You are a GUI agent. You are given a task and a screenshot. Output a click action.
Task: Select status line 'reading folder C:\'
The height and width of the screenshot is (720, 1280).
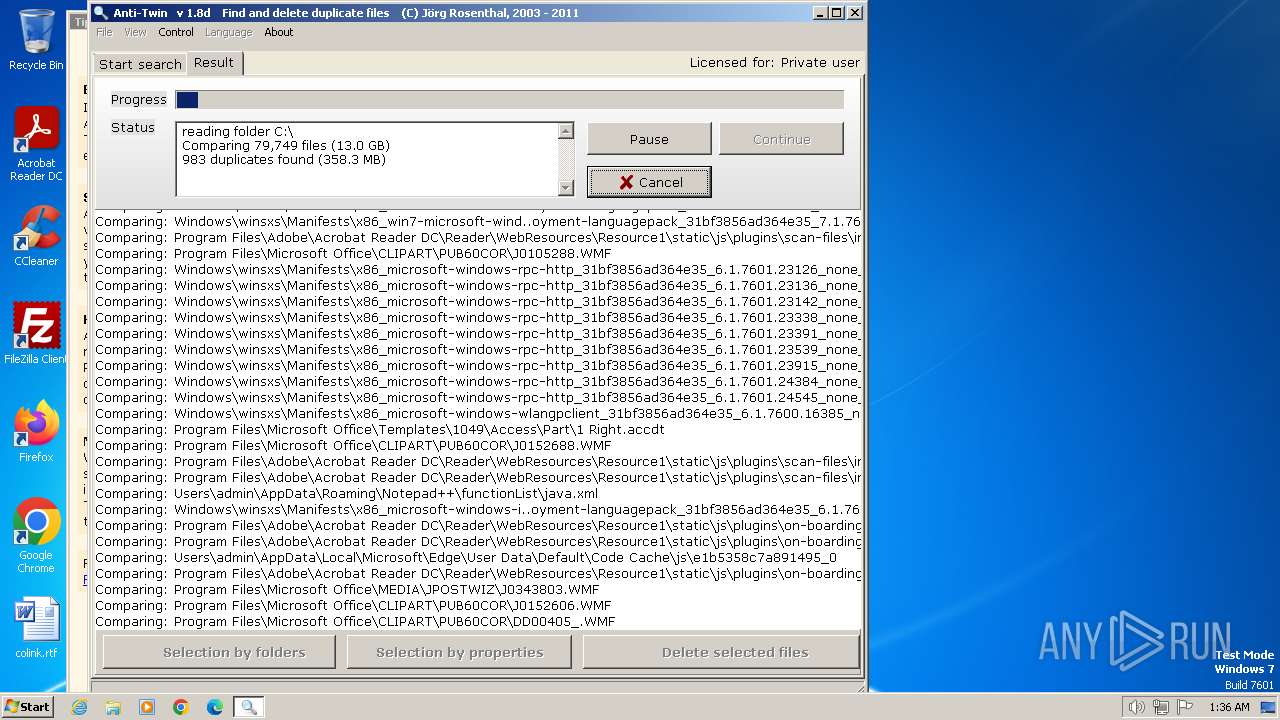(x=237, y=131)
